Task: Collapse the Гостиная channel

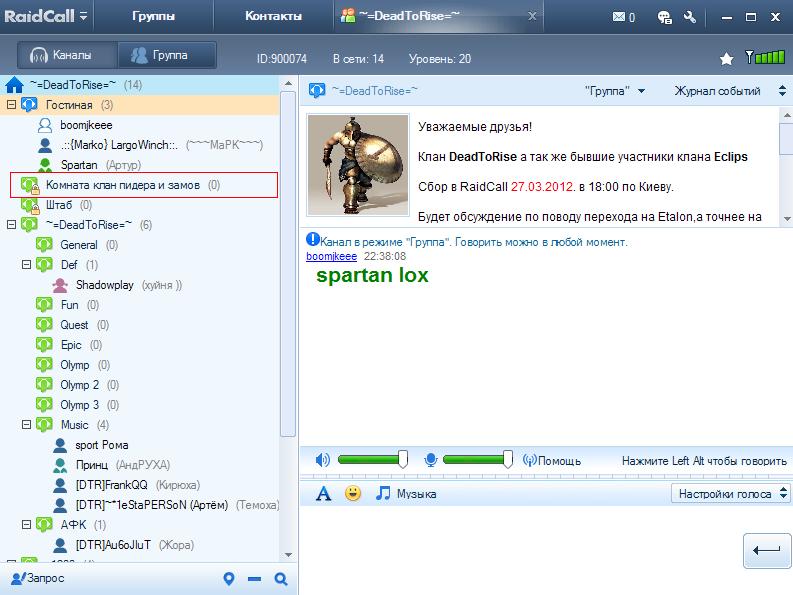Action: click(11, 105)
